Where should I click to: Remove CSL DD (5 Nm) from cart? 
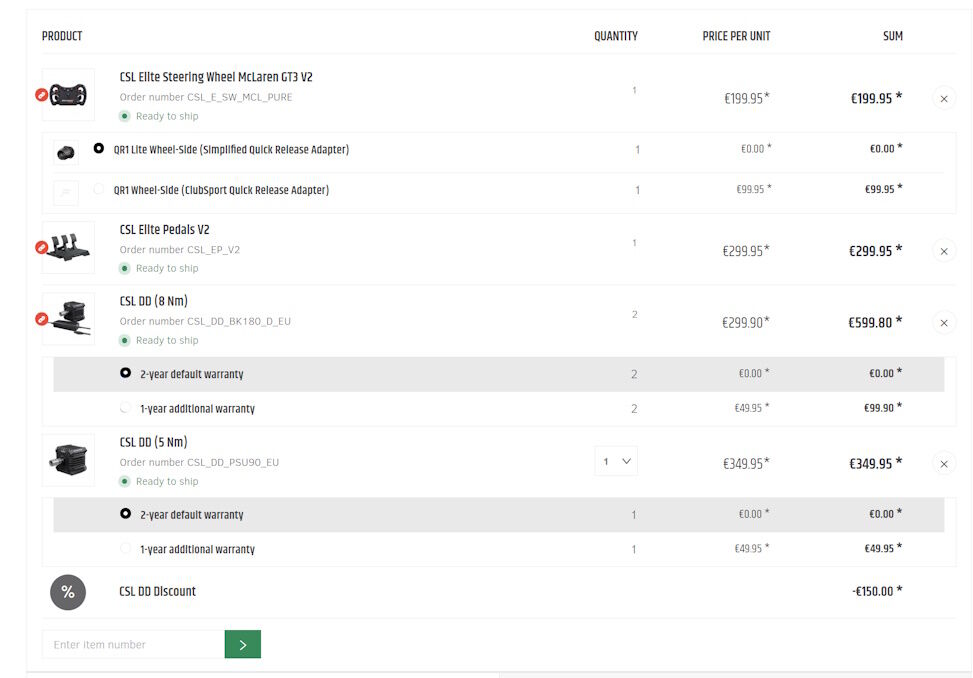943,464
